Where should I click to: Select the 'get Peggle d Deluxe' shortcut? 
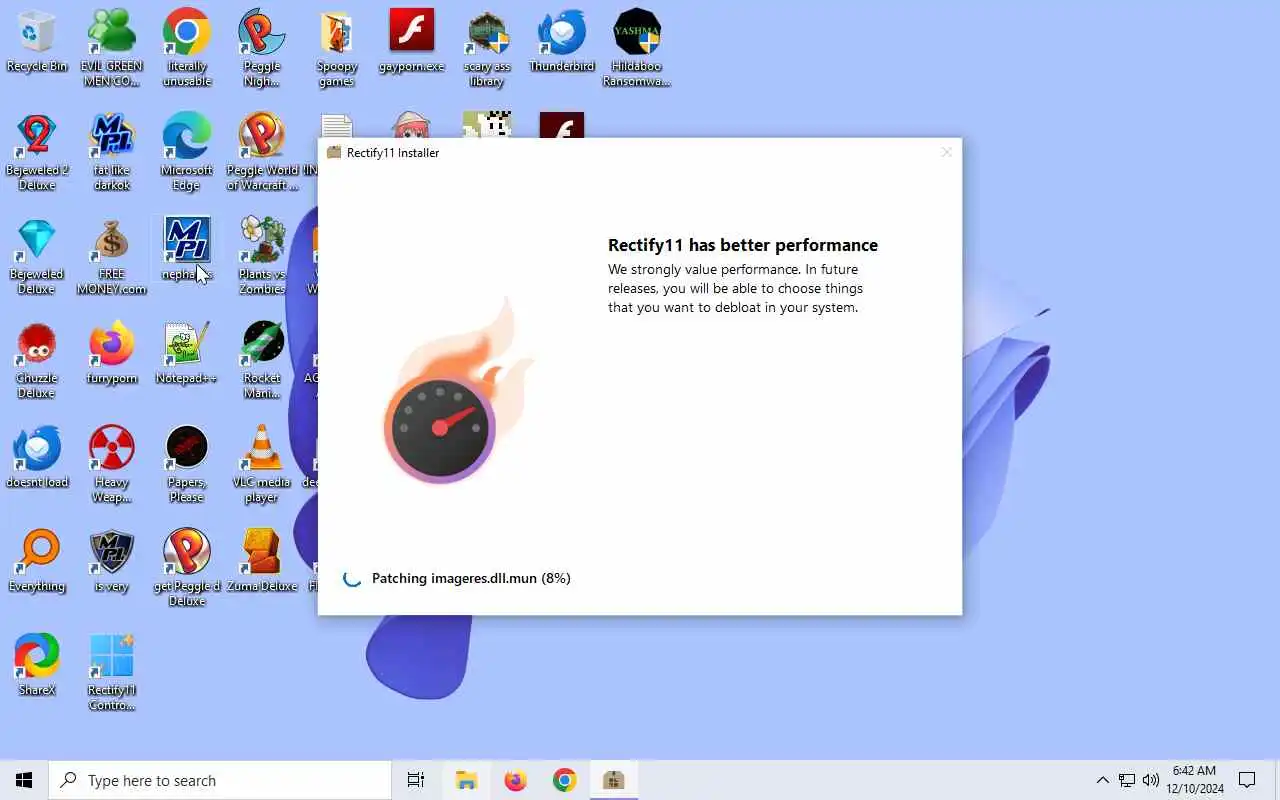pos(187,568)
